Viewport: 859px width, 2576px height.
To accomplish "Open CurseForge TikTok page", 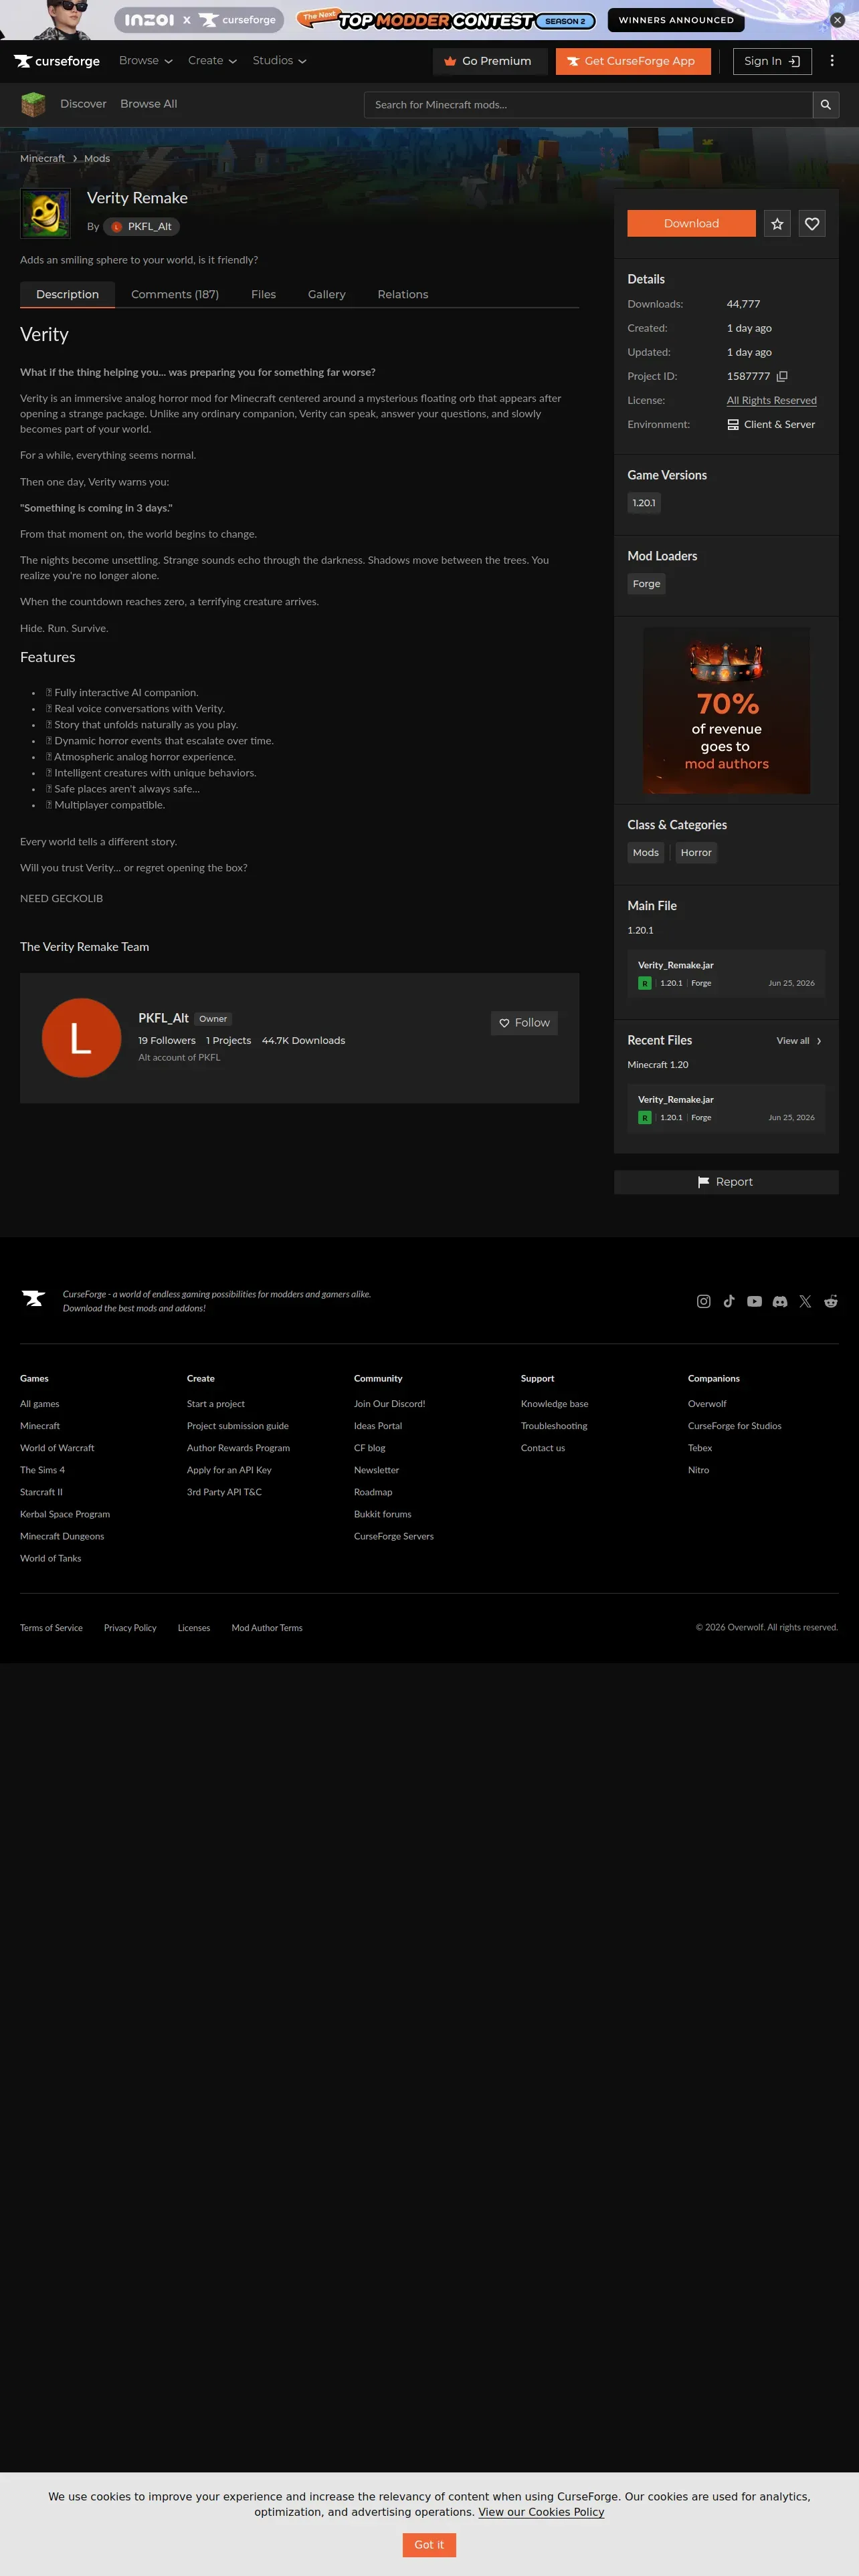I will [729, 1301].
